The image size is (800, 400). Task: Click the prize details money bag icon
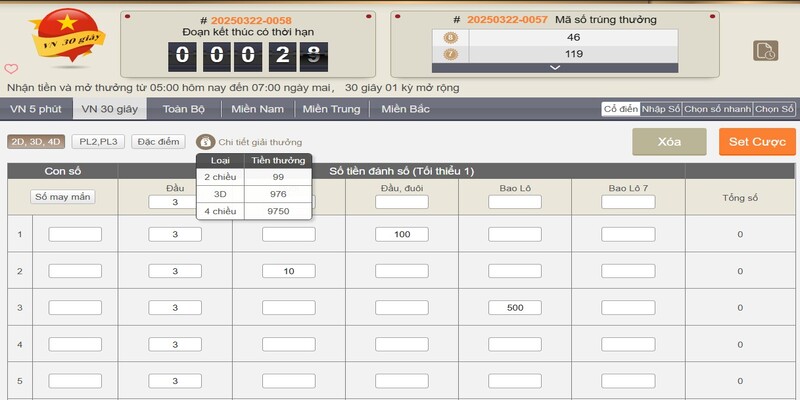(x=205, y=142)
